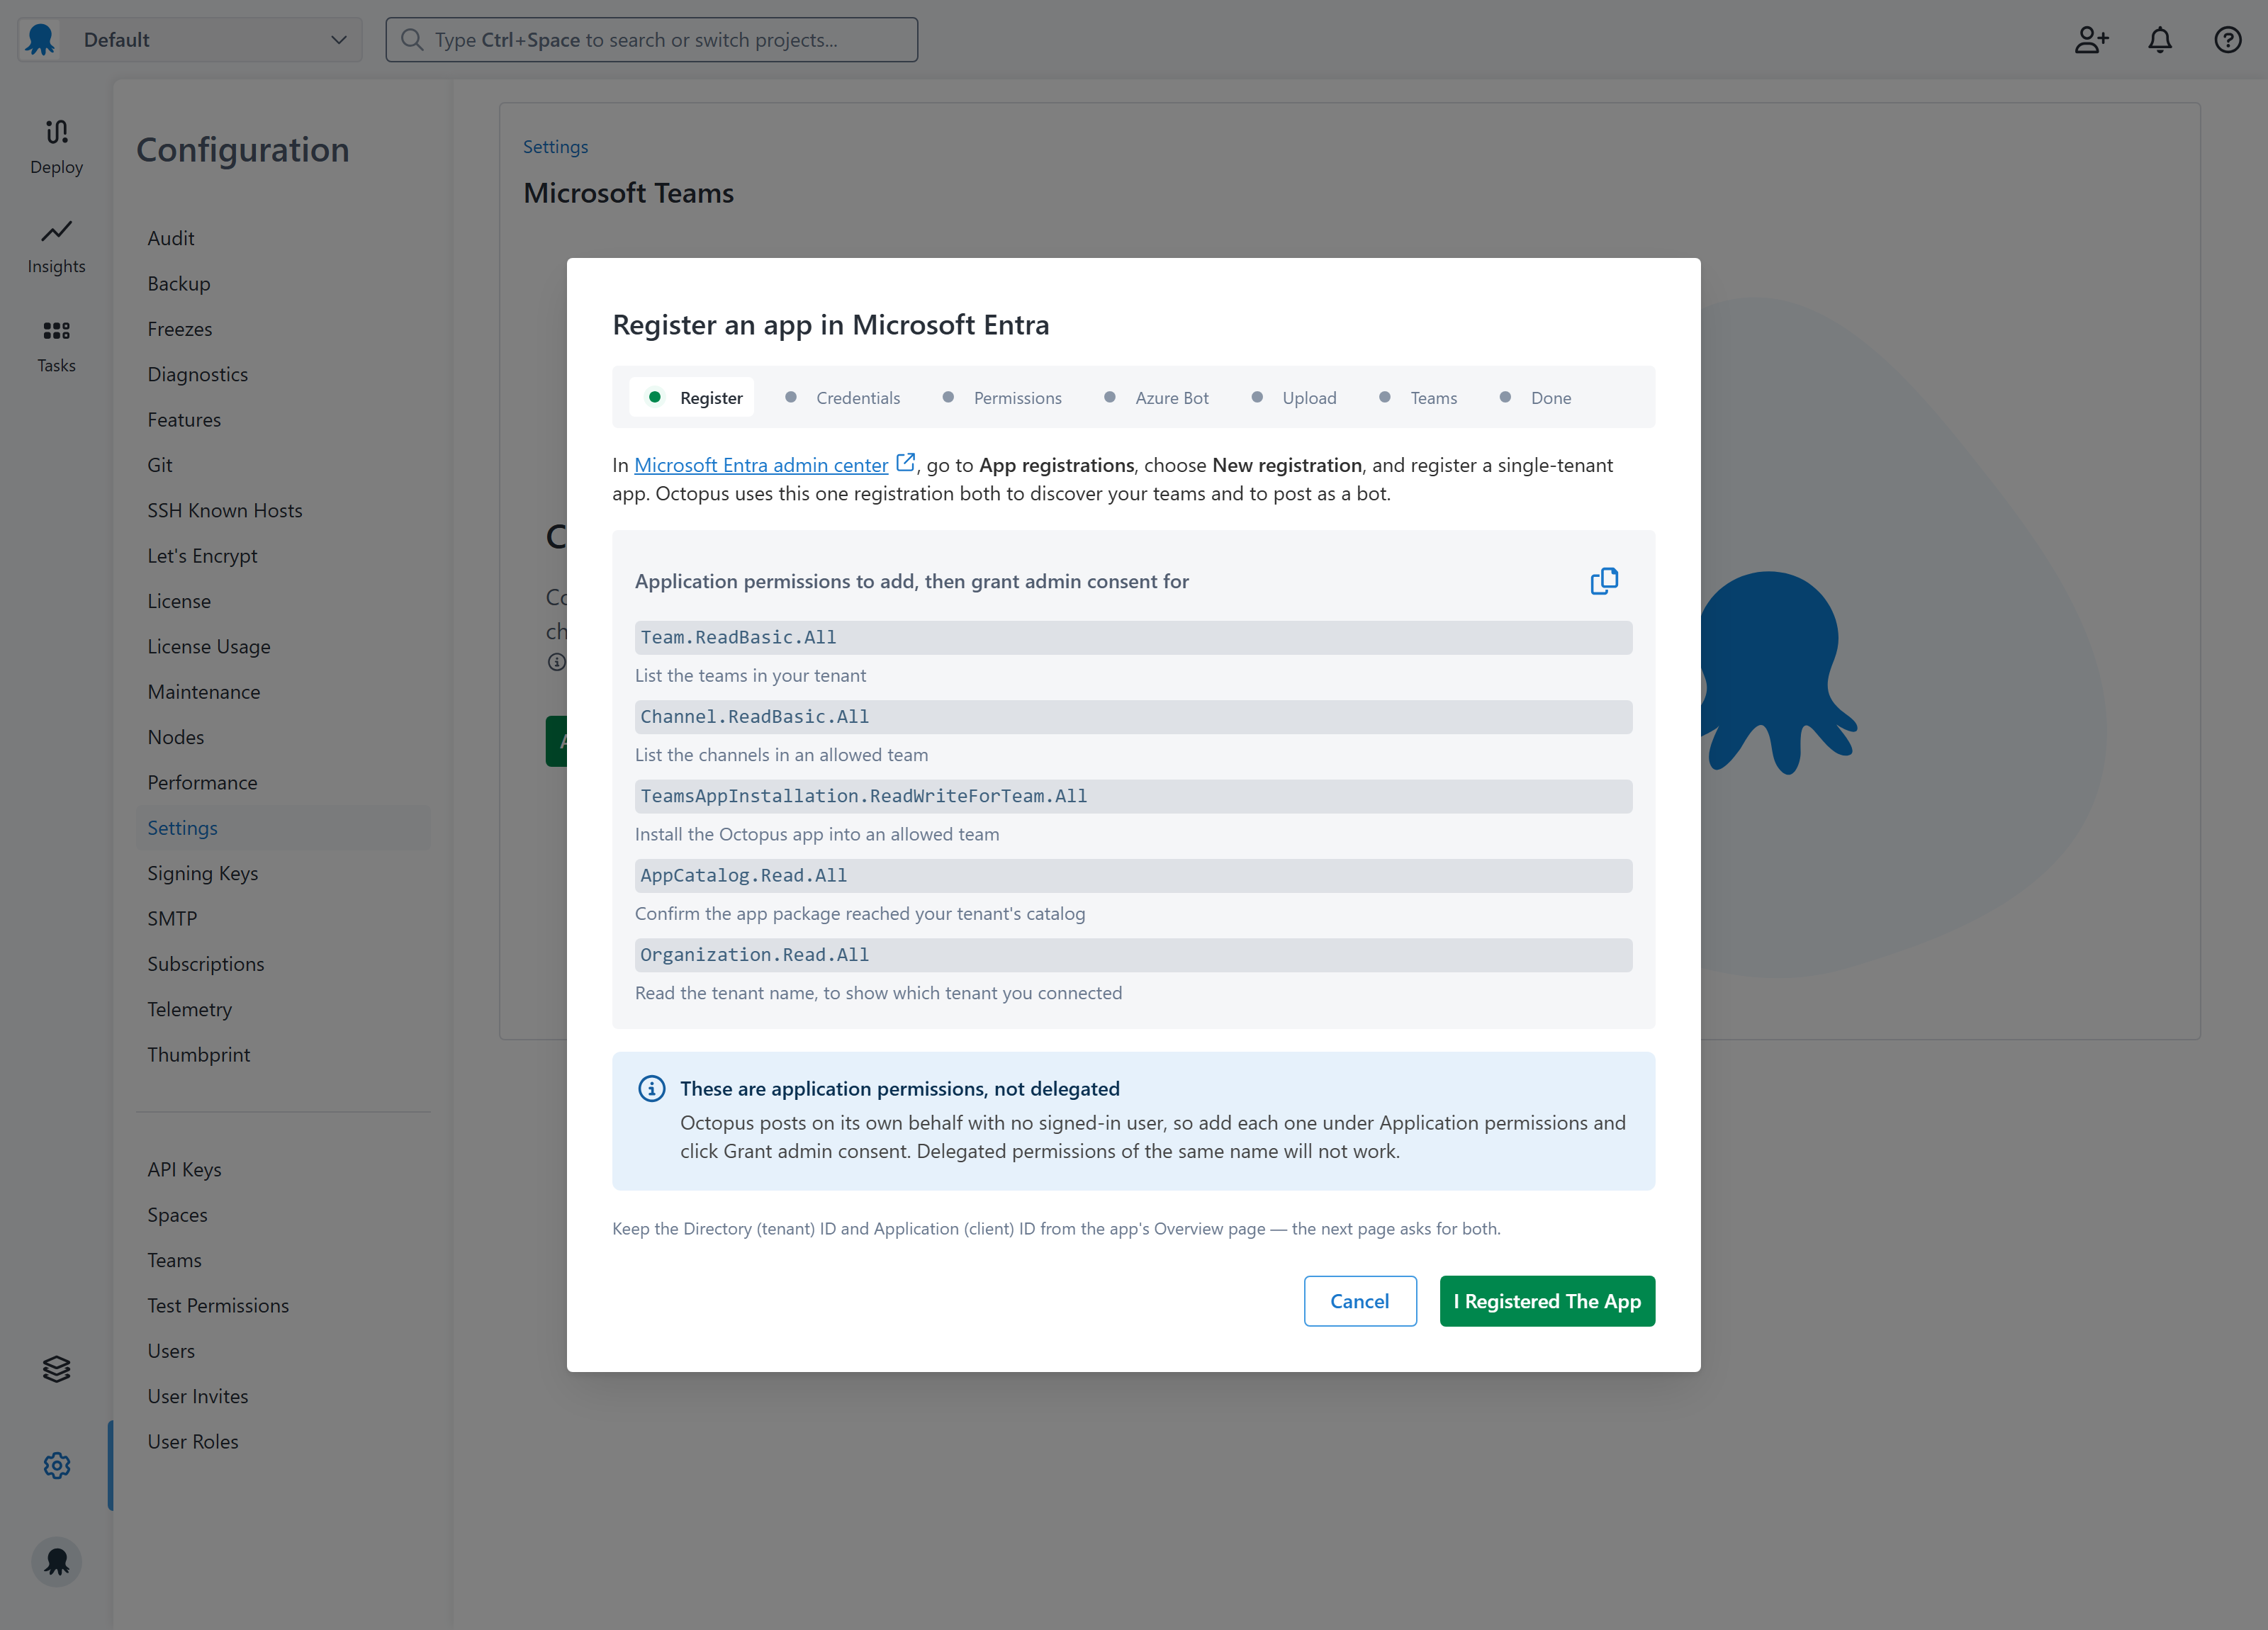The height and width of the screenshot is (1630, 2268).
Task: Click the Octopus logo in the top bar
Action: (x=41, y=40)
